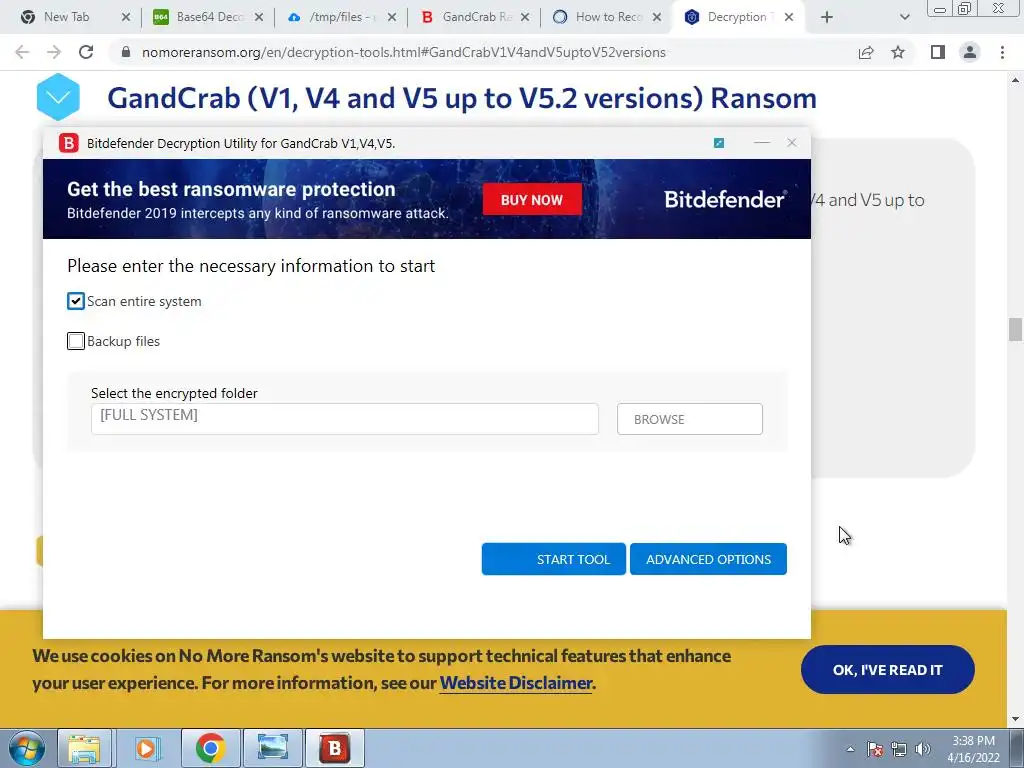Image resolution: width=1024 pixels, height=768 pixels.
Task: Click Chrome forward navigation arrow
Action: (x=54, y=52)
